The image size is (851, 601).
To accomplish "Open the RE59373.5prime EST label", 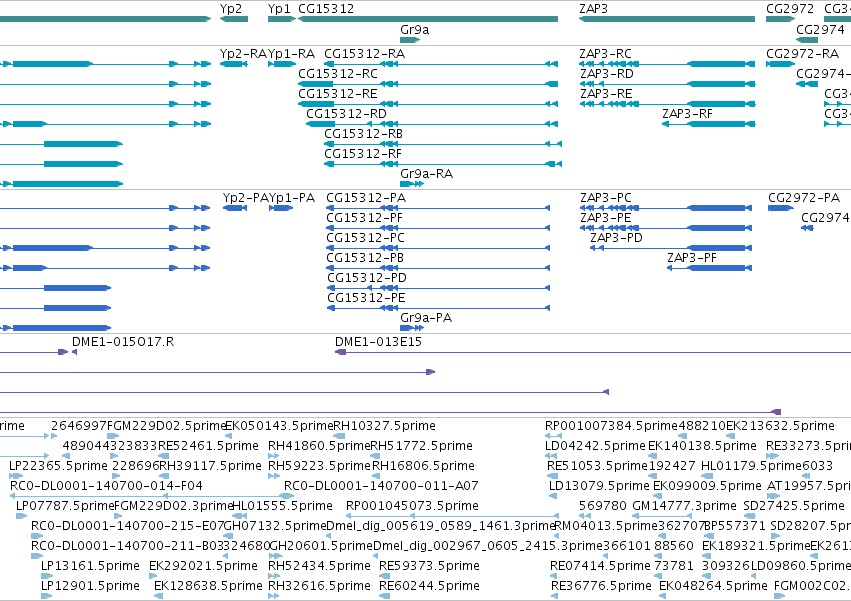I will tap(429, 566).
